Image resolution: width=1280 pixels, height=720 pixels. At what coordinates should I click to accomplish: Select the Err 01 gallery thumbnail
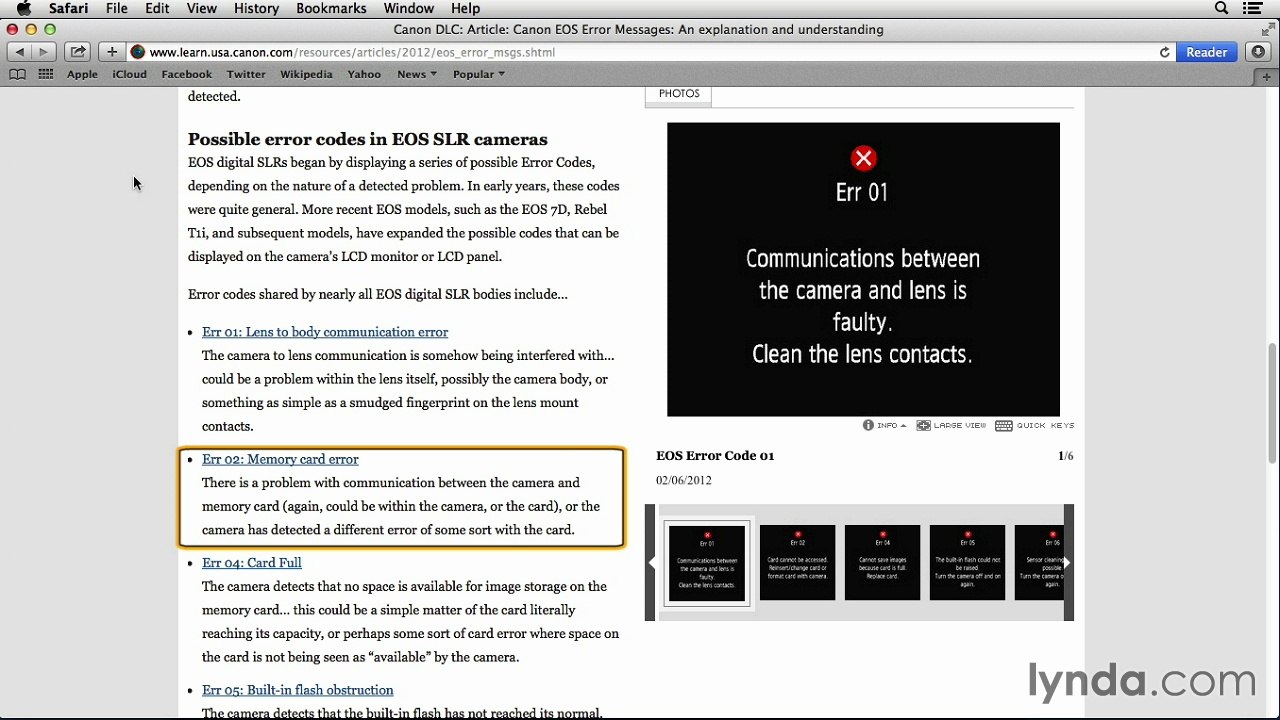click(x=707, y=563)
